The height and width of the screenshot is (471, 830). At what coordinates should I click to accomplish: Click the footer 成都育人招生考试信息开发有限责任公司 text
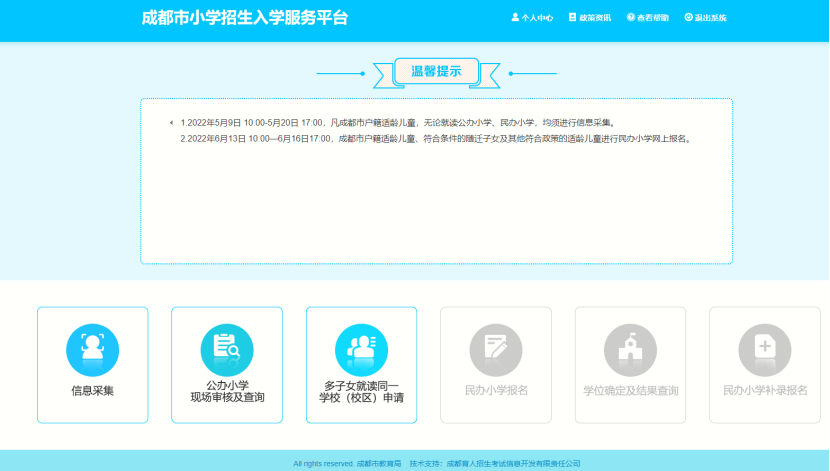click(513, 464)
